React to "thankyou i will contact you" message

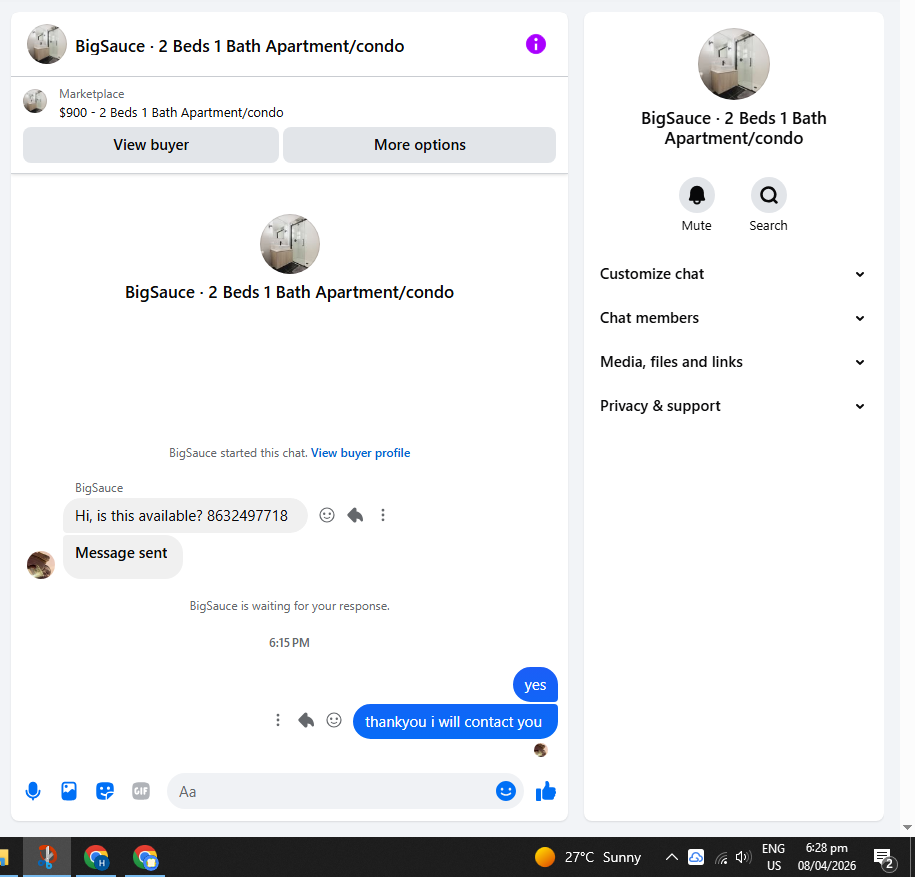(334, 721)
